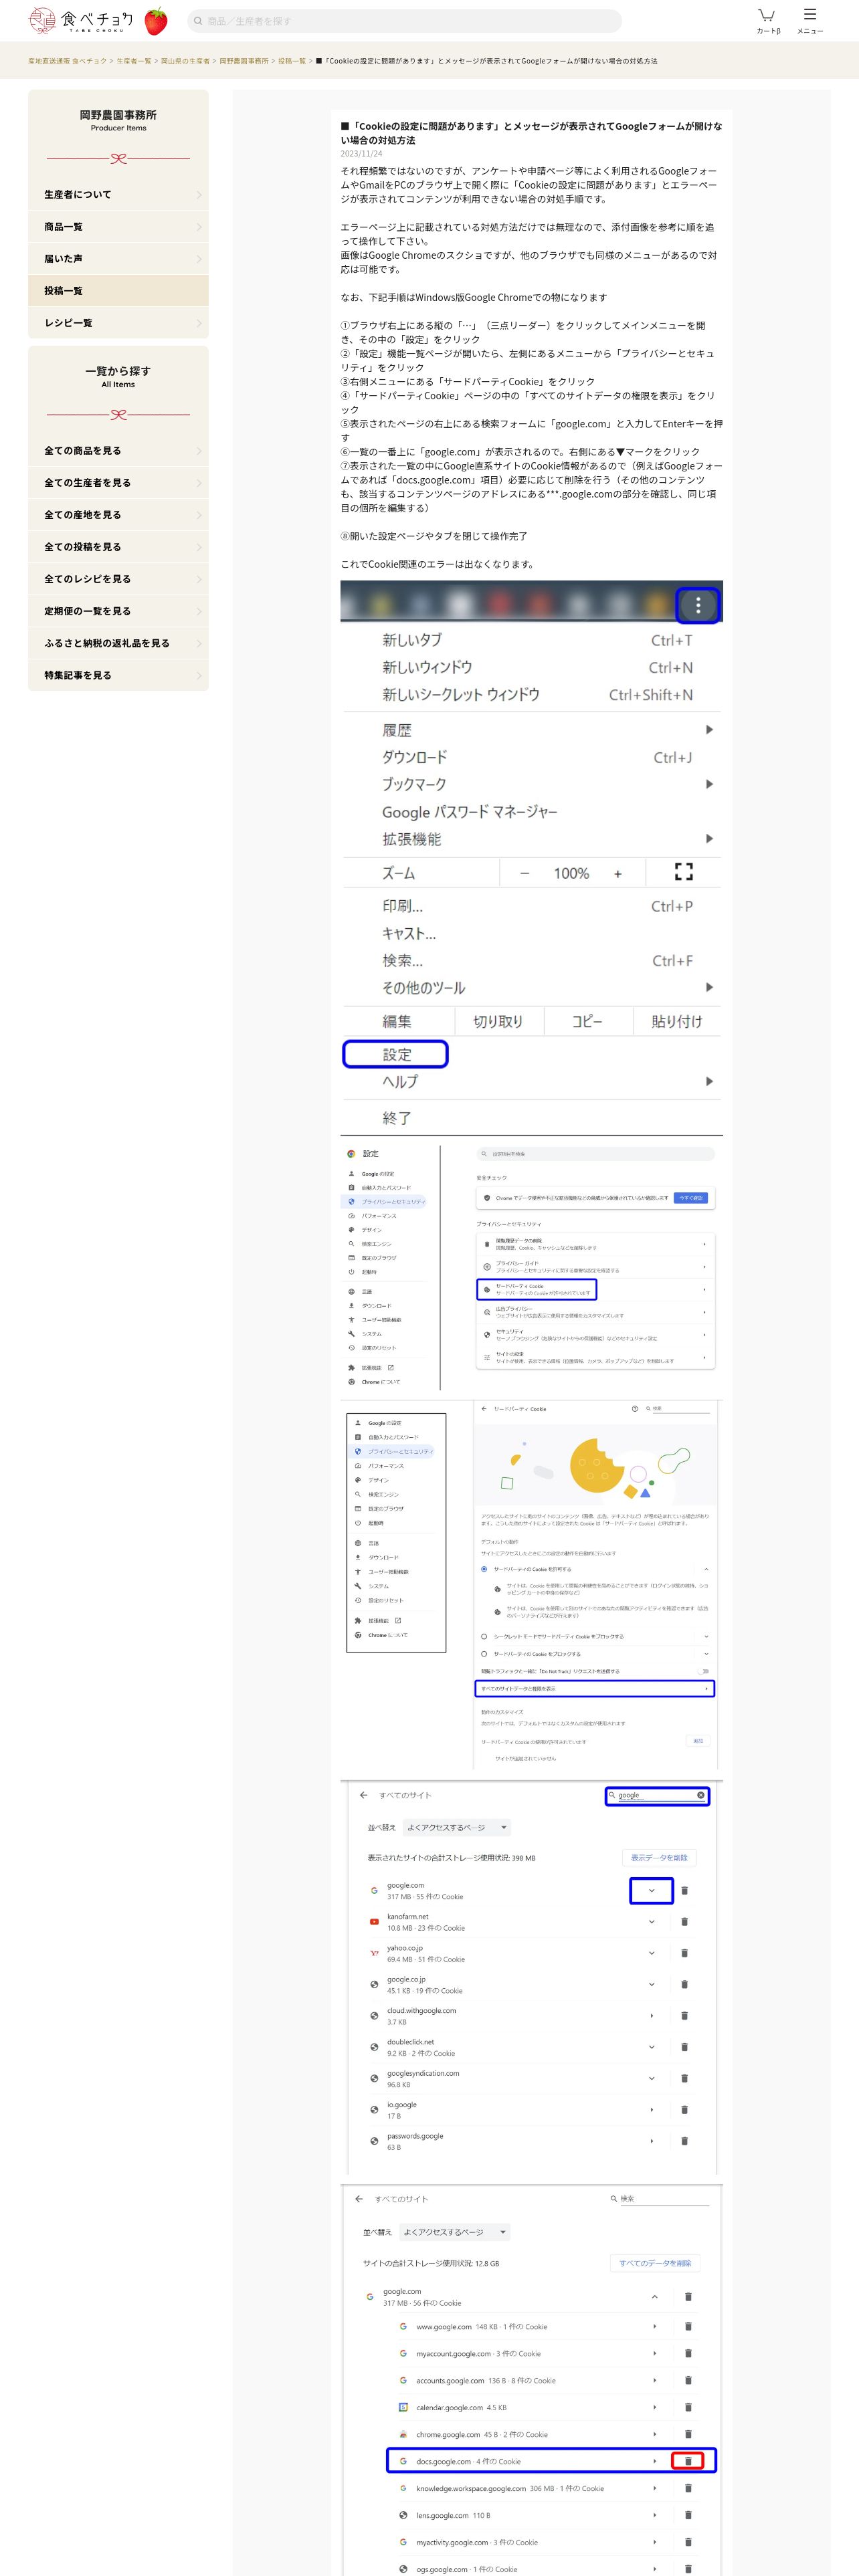Image resolution: width=859 pixels, height=2576 pixels.
Task: Open the shopping cart (カート)
Action: pos(767,20)
